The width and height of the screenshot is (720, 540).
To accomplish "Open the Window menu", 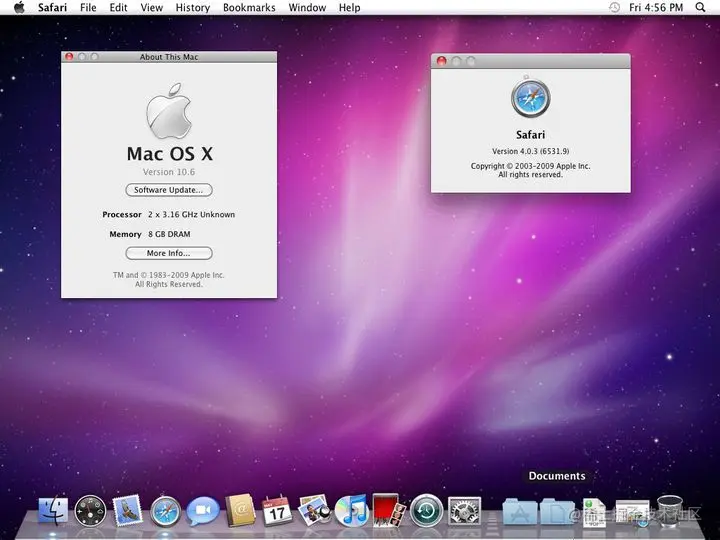I will coord(307,8).
